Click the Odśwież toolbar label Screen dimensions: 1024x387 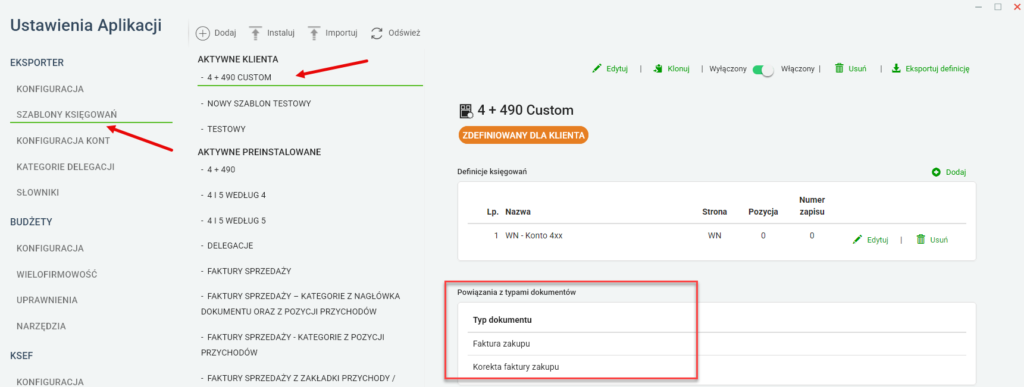click(404, 33)
